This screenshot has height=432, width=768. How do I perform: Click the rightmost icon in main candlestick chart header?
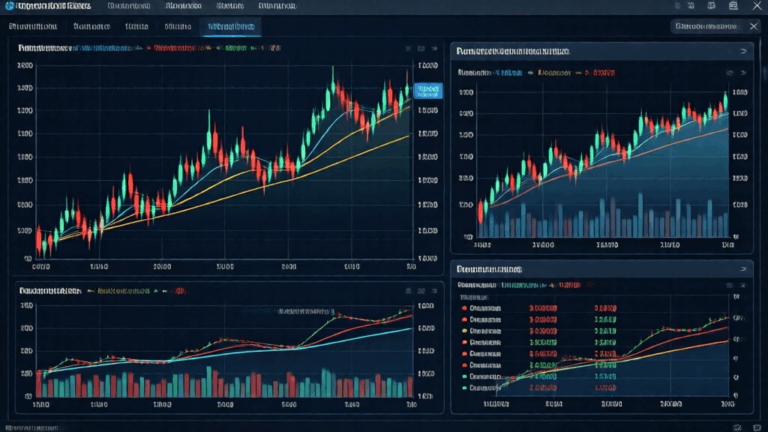(433, 47)
